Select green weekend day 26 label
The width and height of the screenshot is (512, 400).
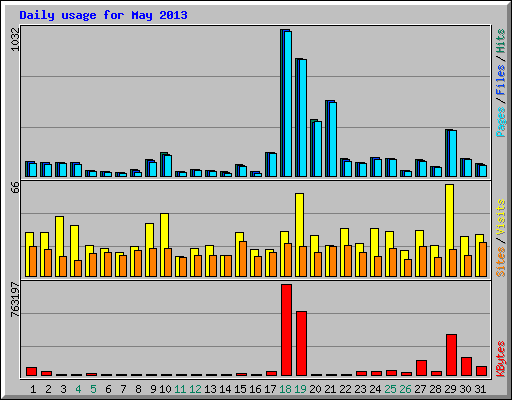click(405, 389)
